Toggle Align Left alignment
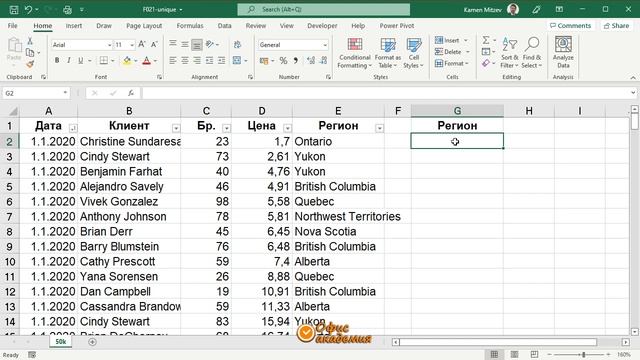Viewport: 640px width, 360px height. coord(173,60)
